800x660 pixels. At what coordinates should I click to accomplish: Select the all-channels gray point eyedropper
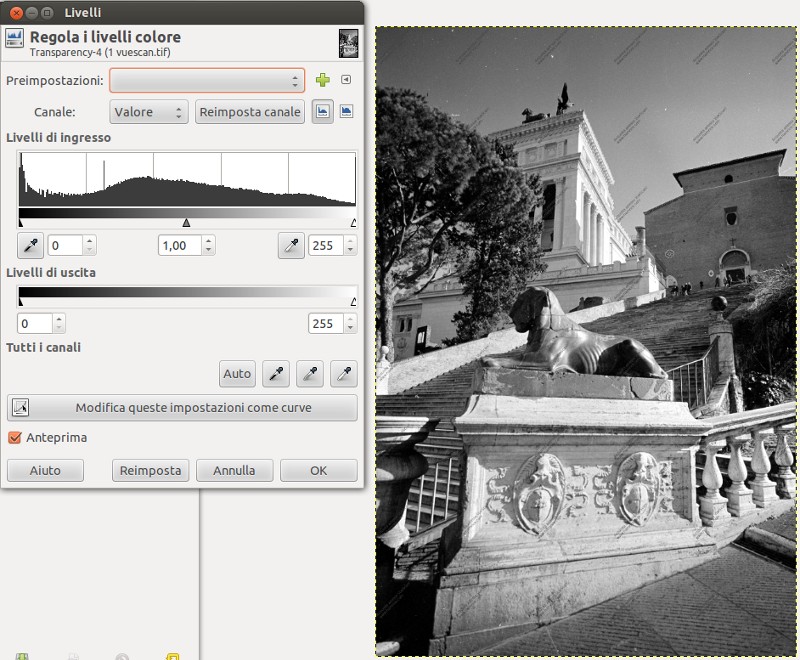click(309, 374)
